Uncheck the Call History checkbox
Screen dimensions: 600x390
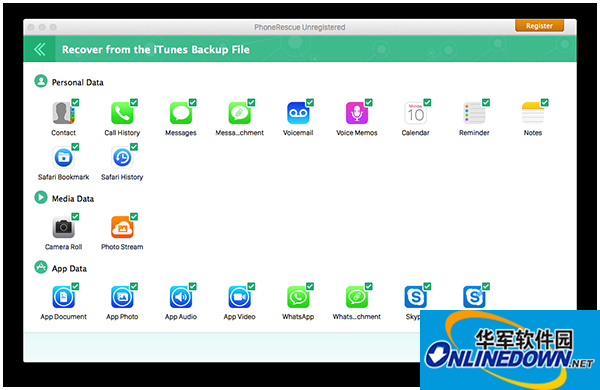(134, 102)
